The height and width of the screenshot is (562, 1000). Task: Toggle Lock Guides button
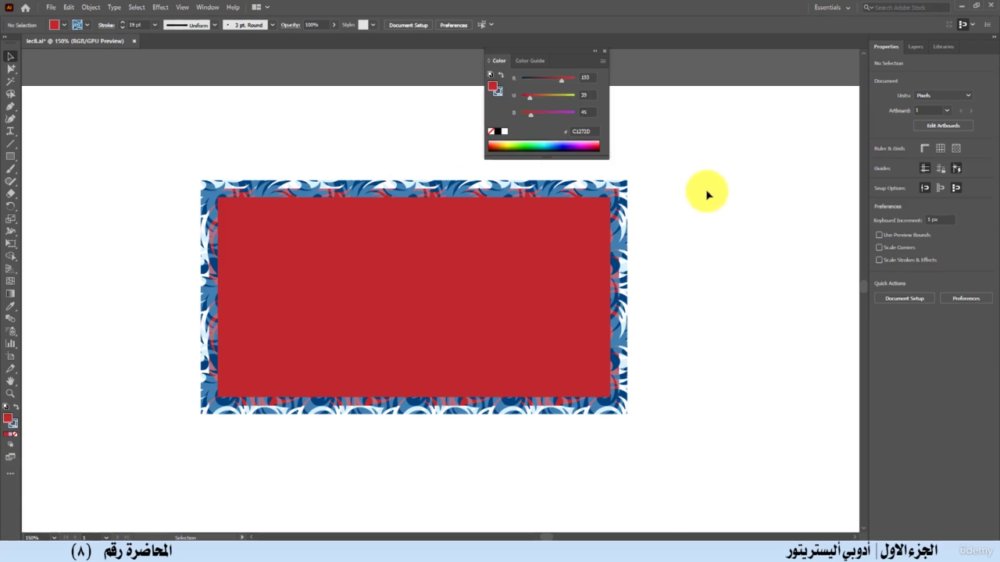(x=940, y=168)
